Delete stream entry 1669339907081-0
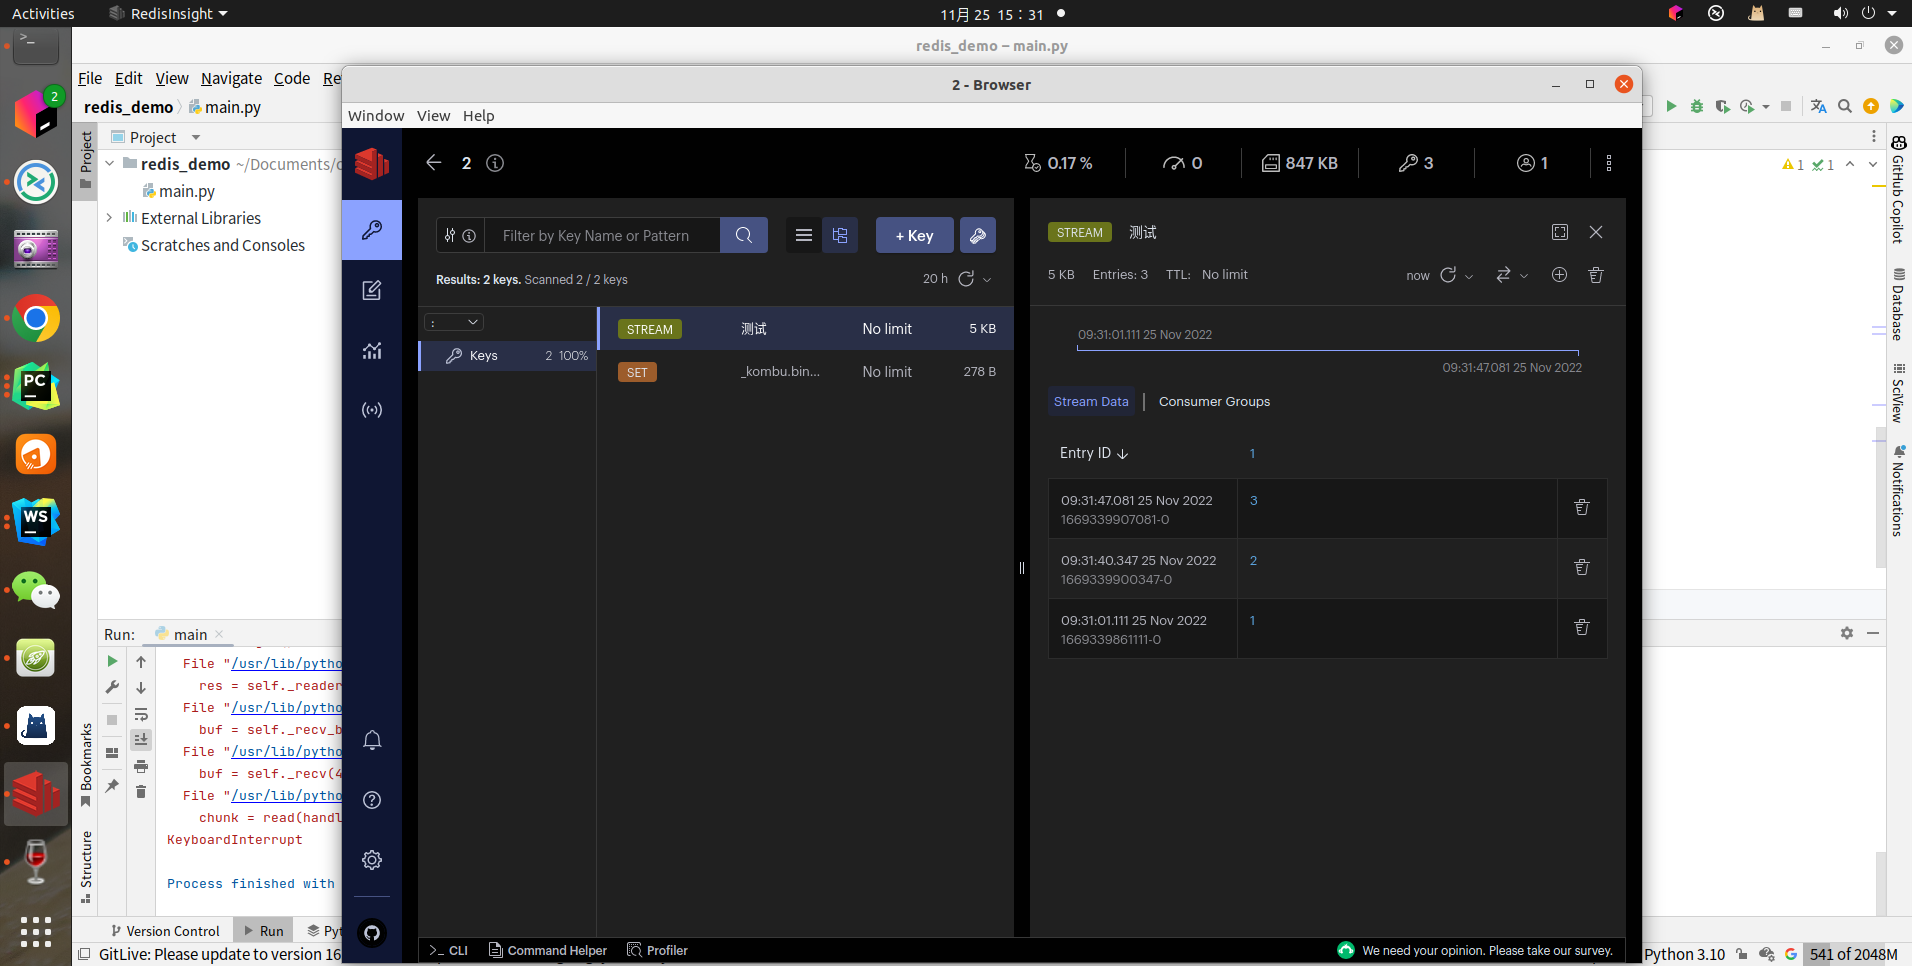 pyautogui.click(x=1581, y=508)
